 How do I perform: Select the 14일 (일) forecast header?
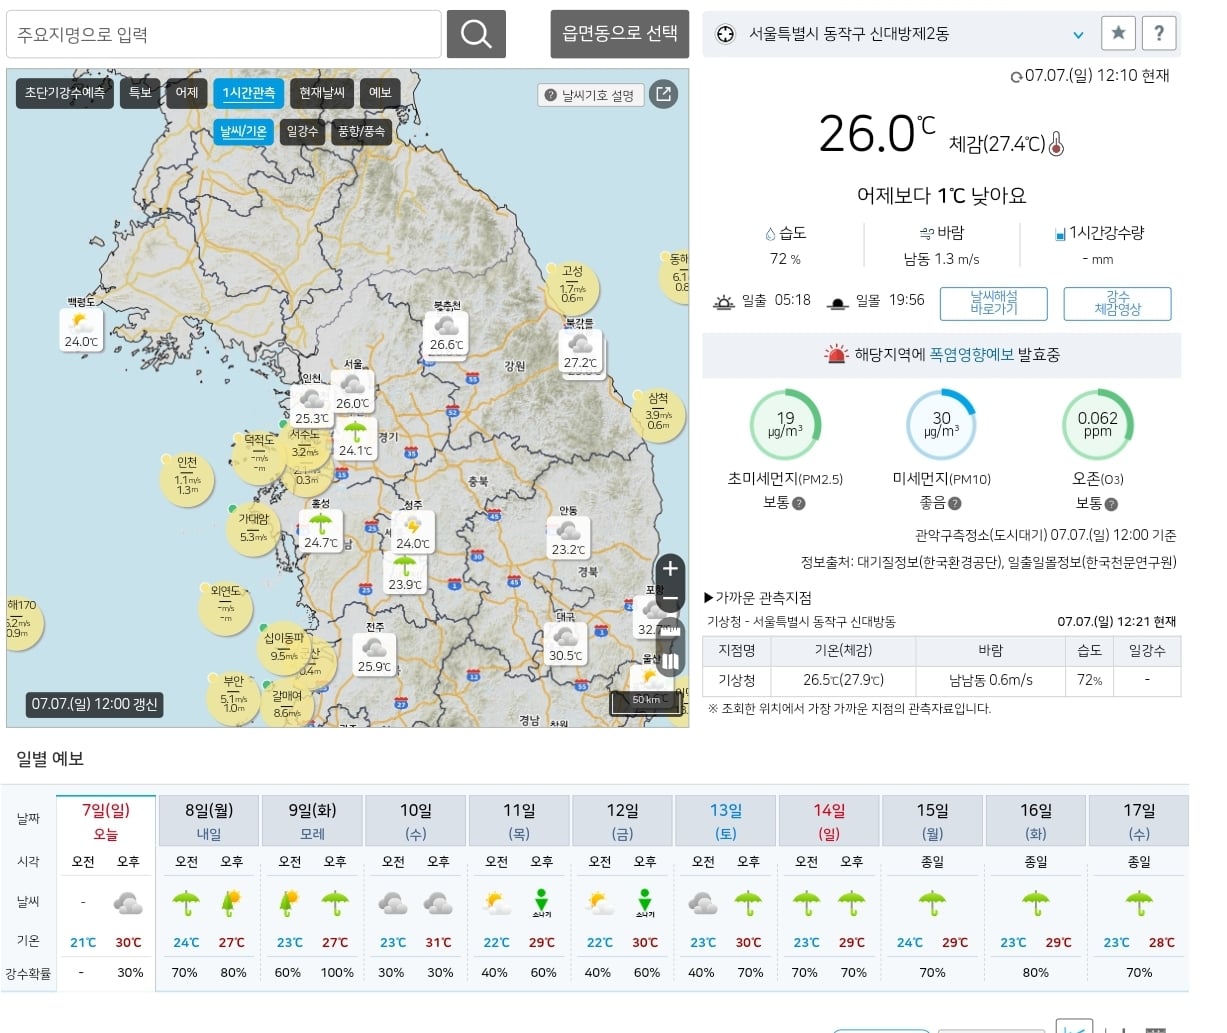coord(829,821)
